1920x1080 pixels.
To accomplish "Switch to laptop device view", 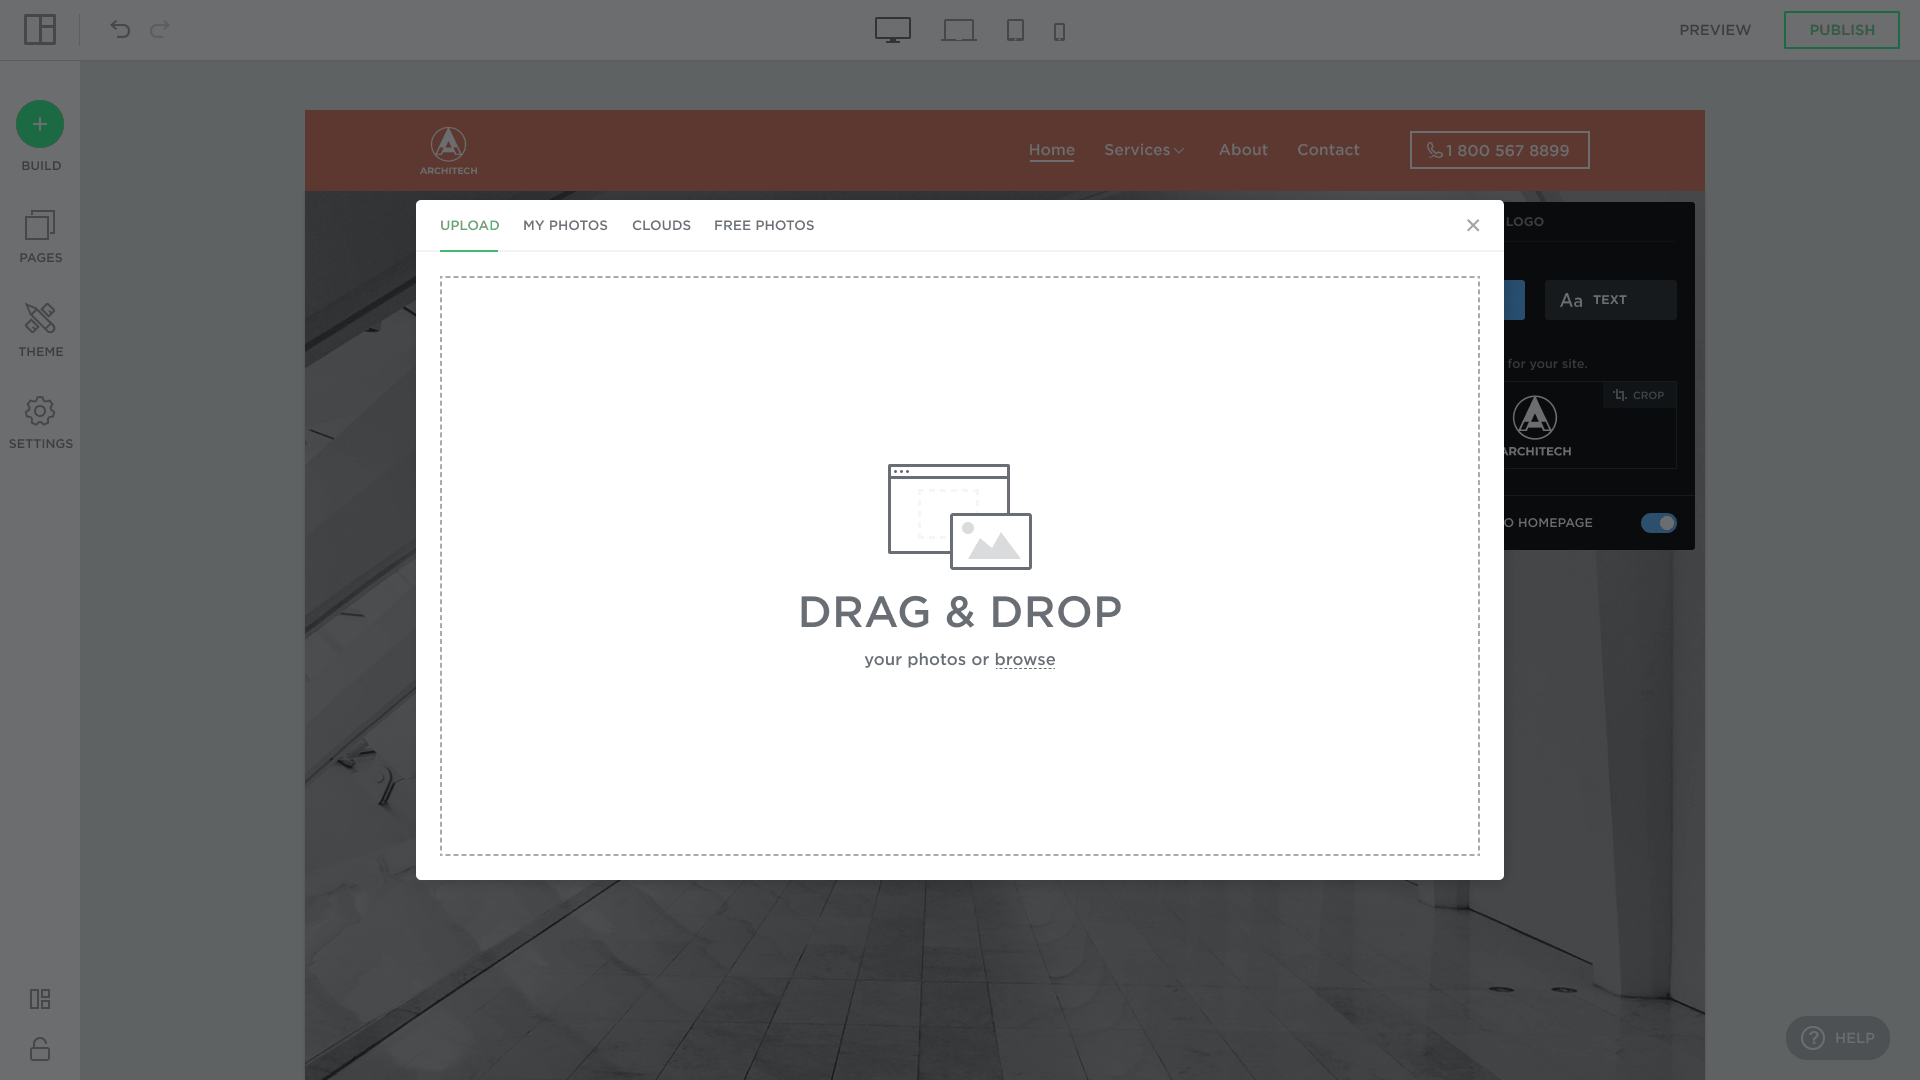I will point(958,31).
